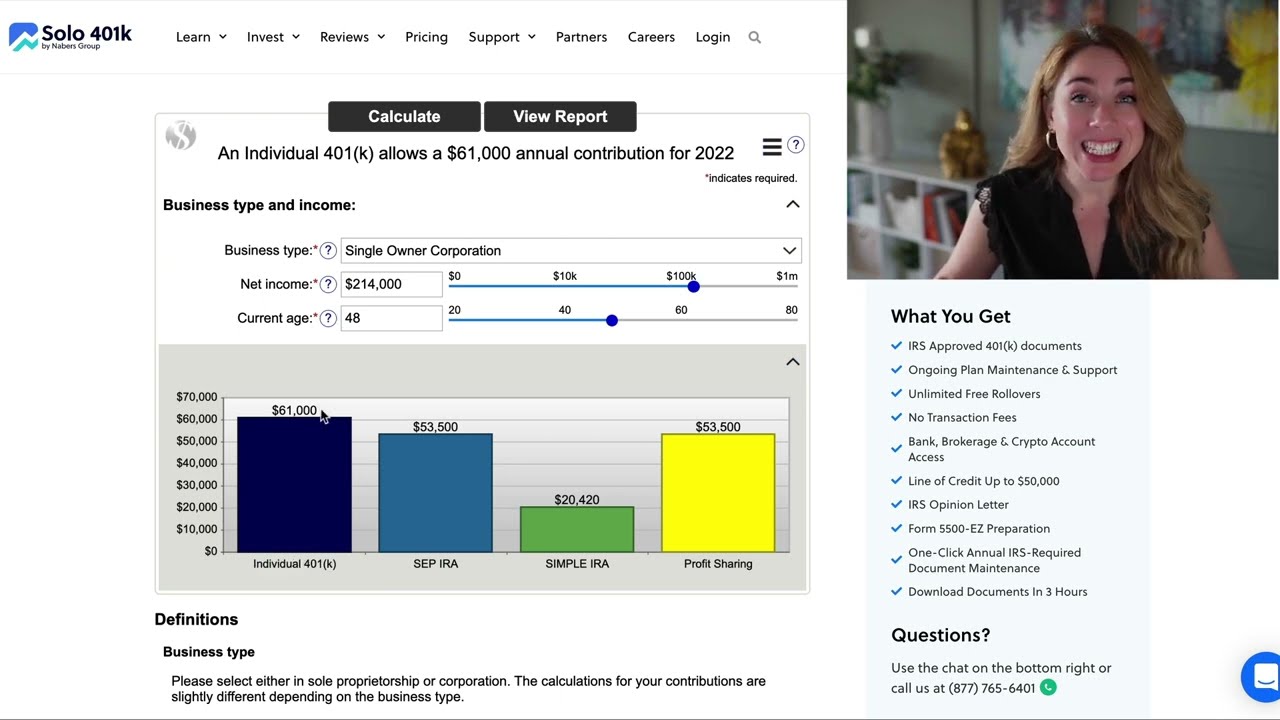Click the Current age input field
Viewport: 1280px width, 720px height.
pos(391,319)
